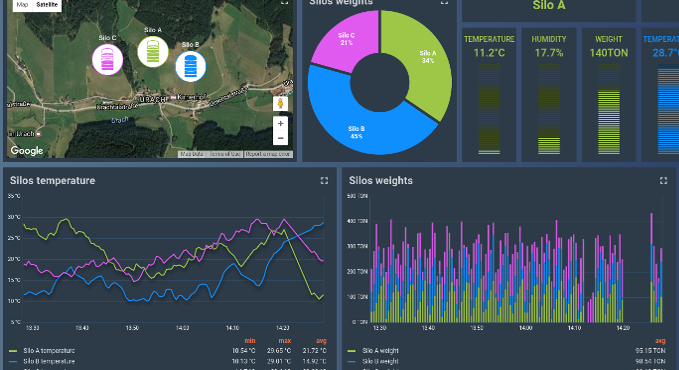Zoom in the map with plus button

coord(280,123)
